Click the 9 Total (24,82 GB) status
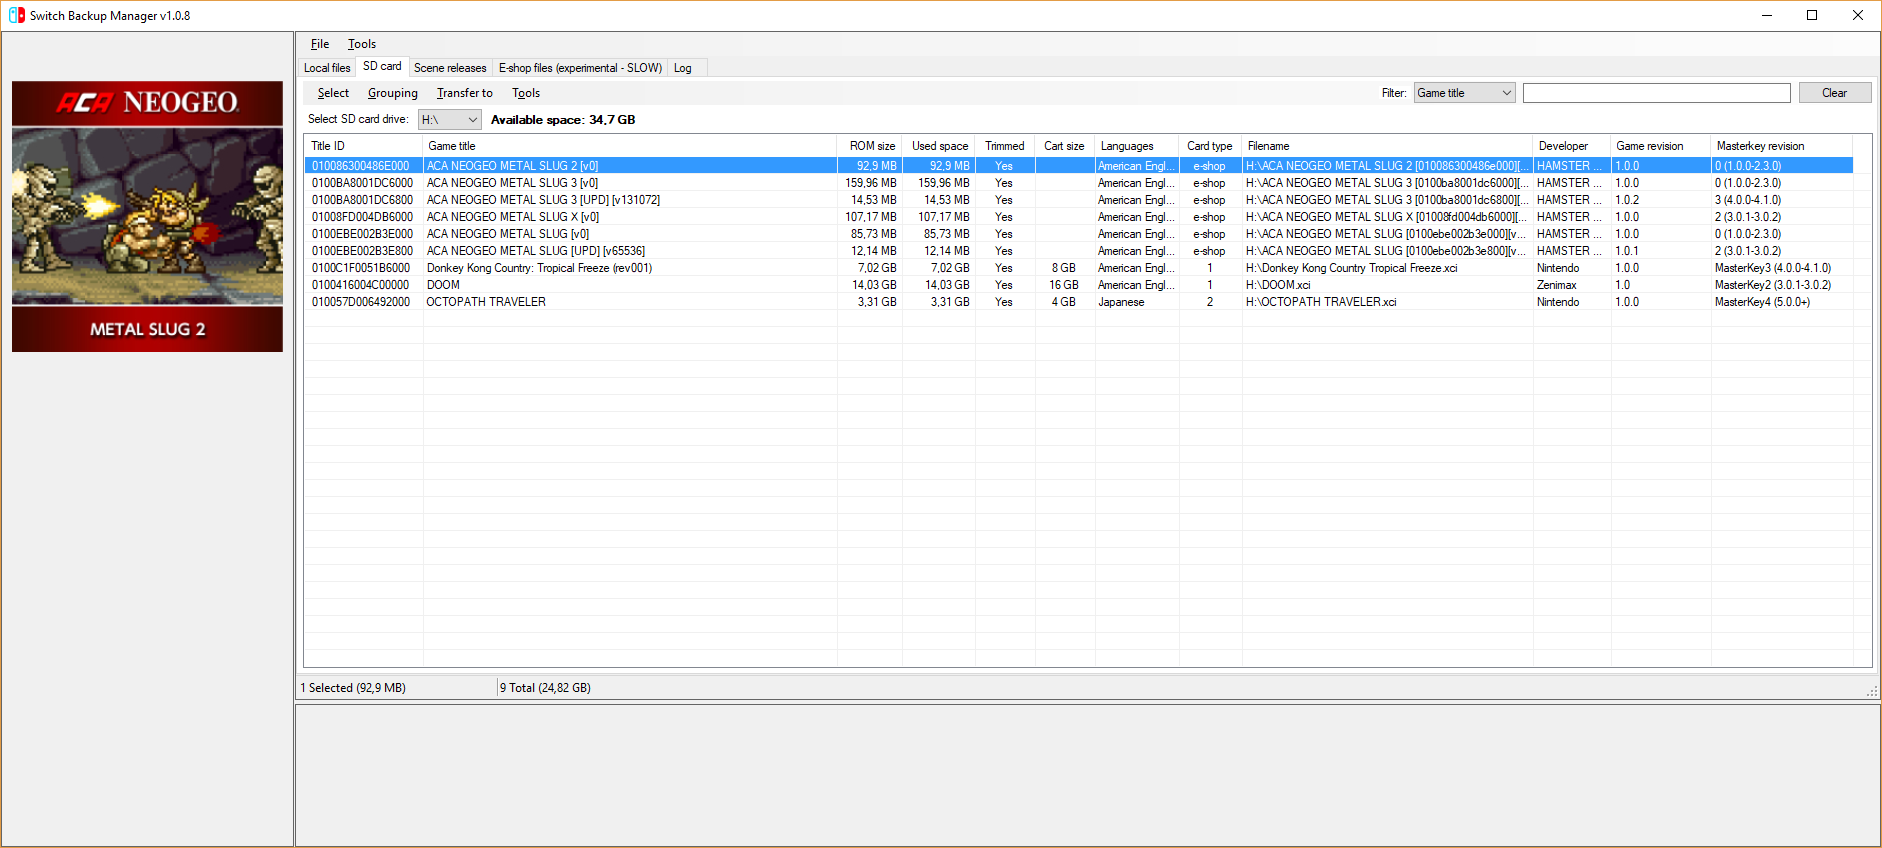1882x848 pixels. [x=545, y=688]
